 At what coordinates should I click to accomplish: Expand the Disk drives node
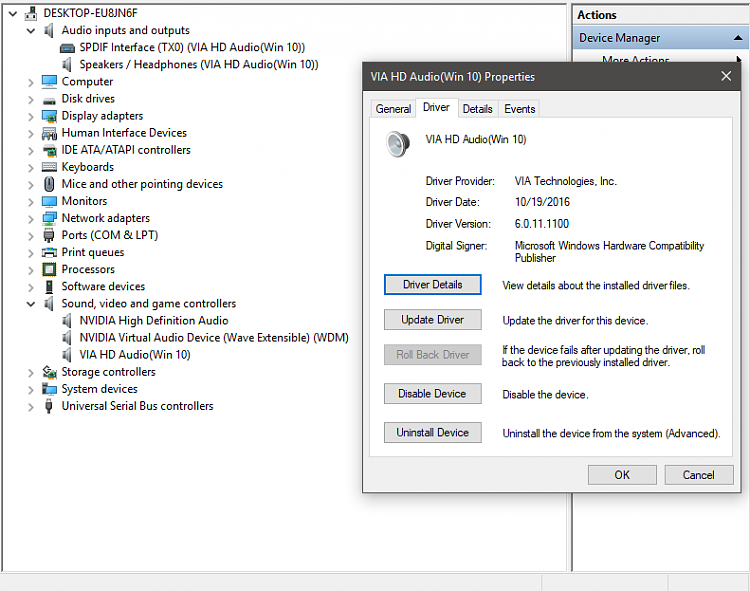point(31,99)
